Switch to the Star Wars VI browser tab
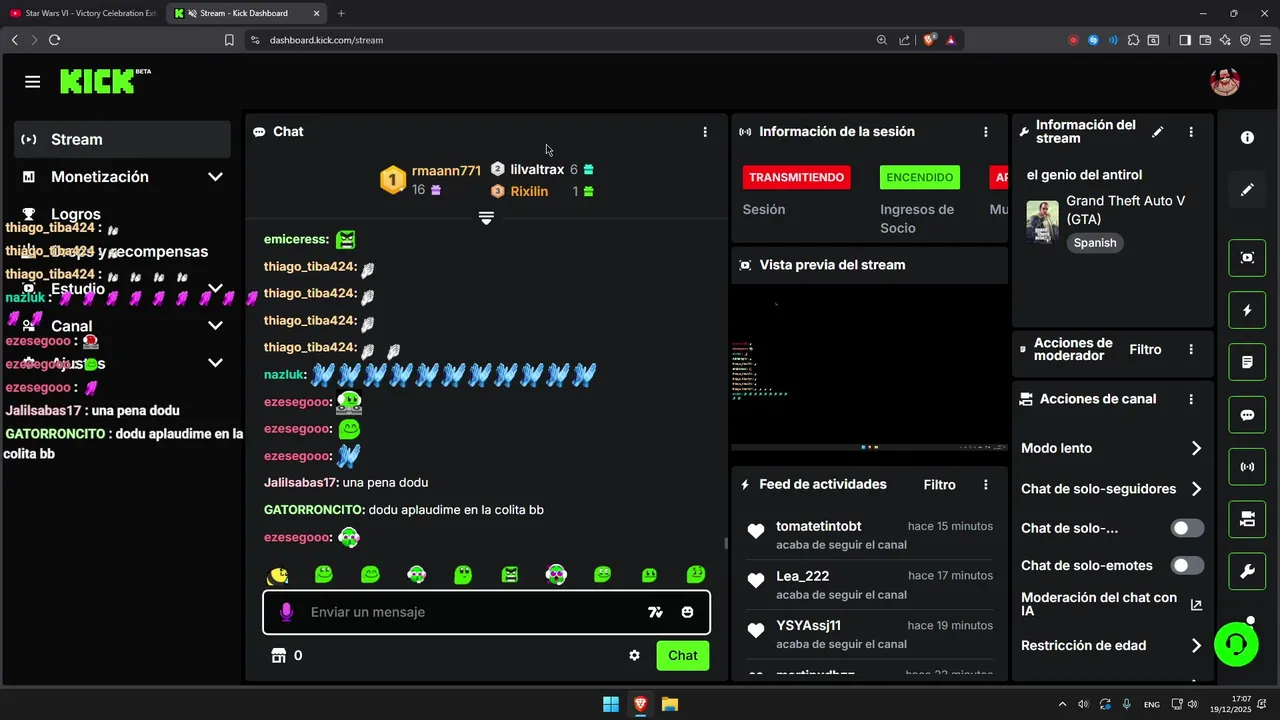The image size is (1280, 720). [84, 13]
